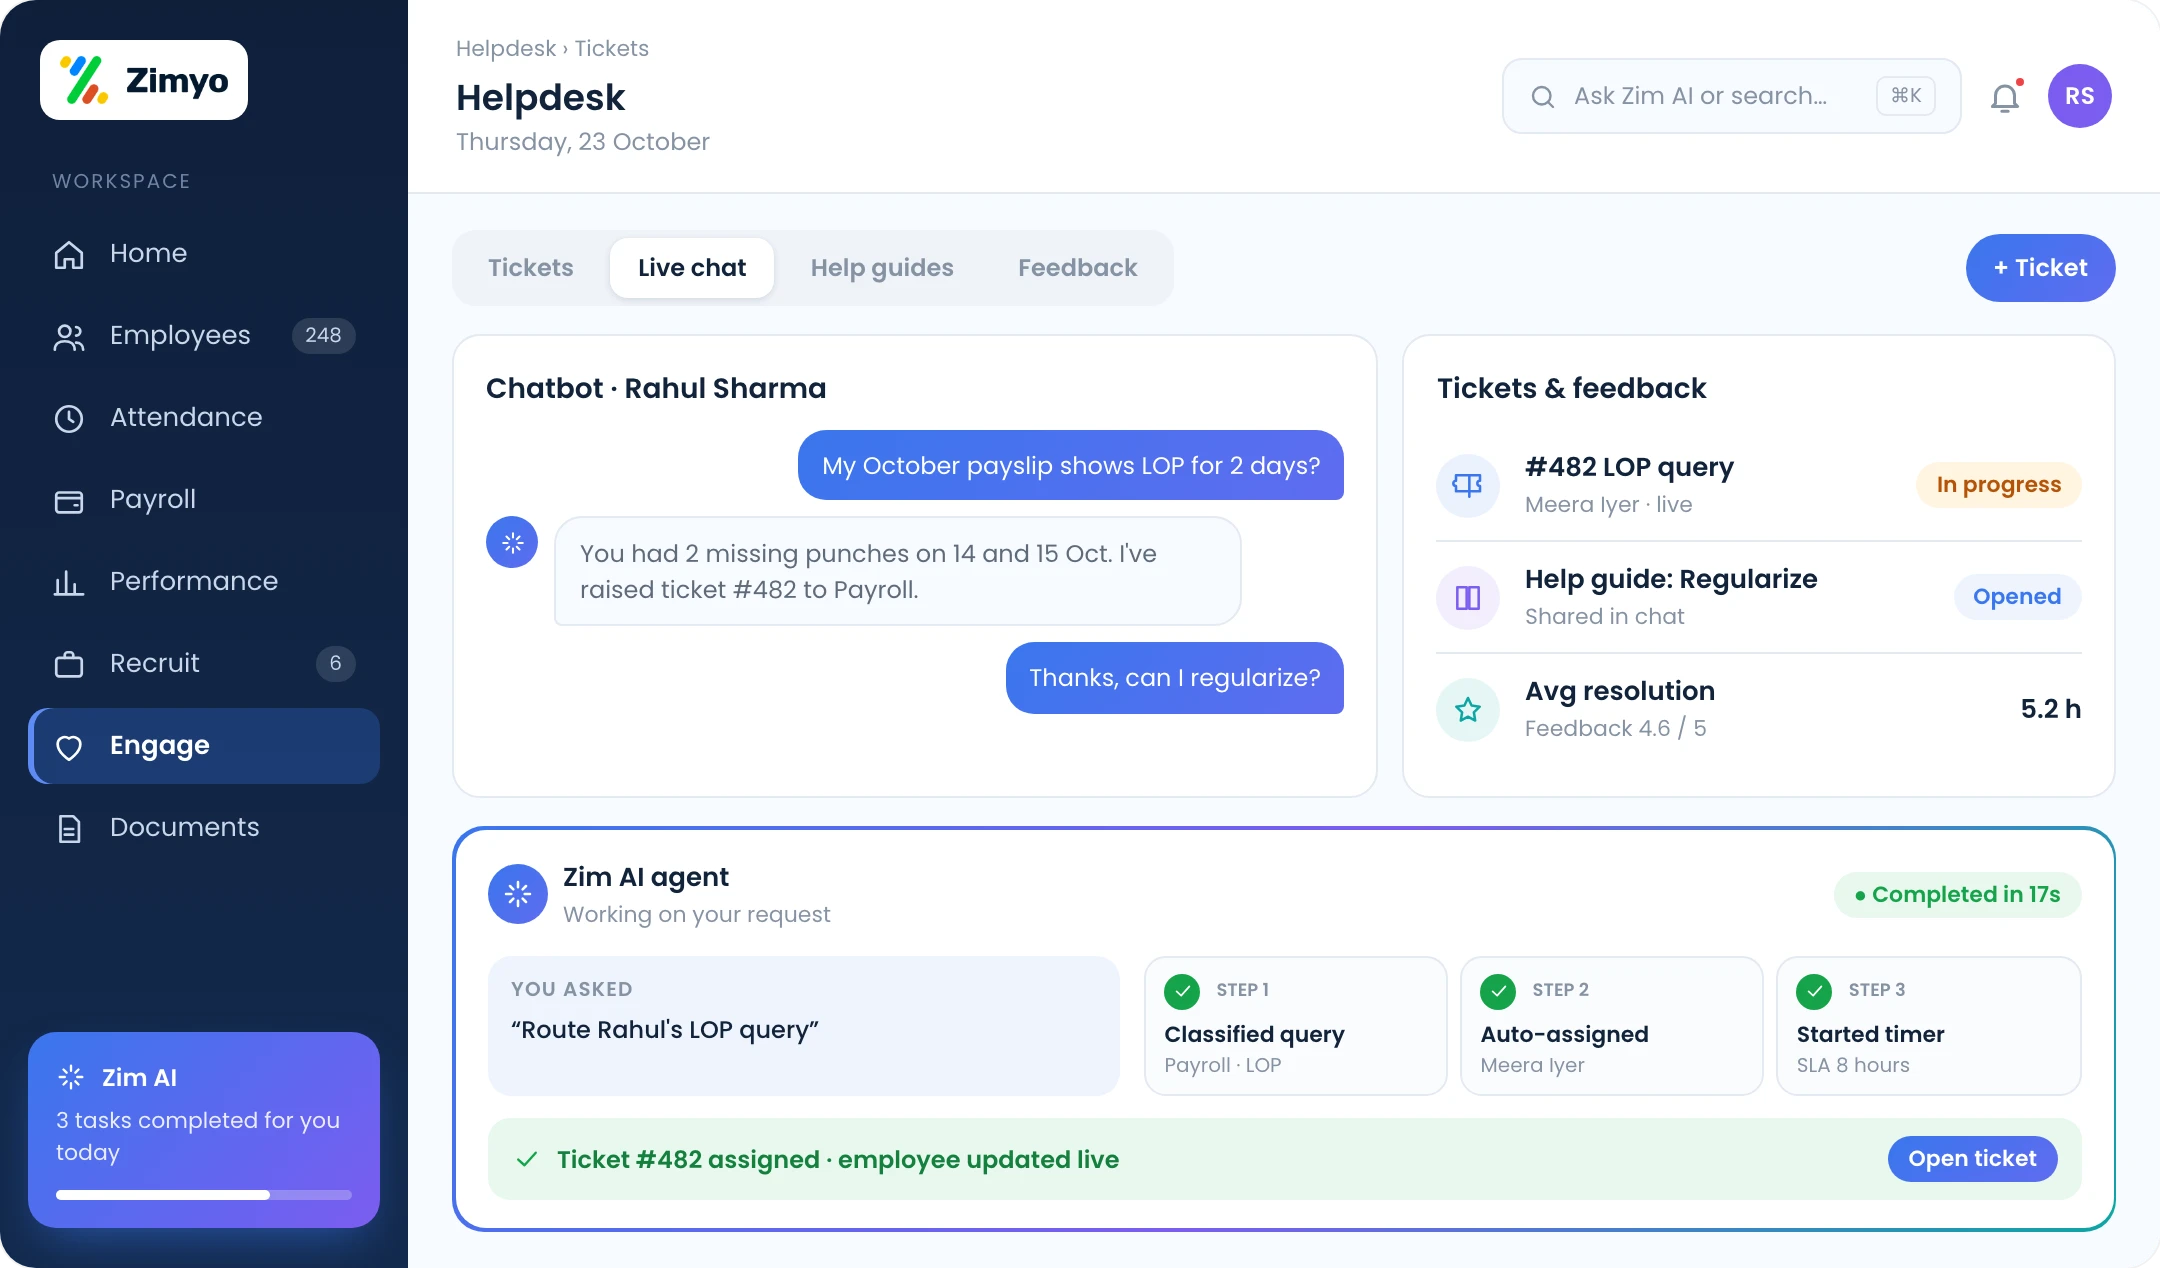Click the 'My October payslip shows LOP' message
The image size is (2160, 1268).
tap(1071, 465)
